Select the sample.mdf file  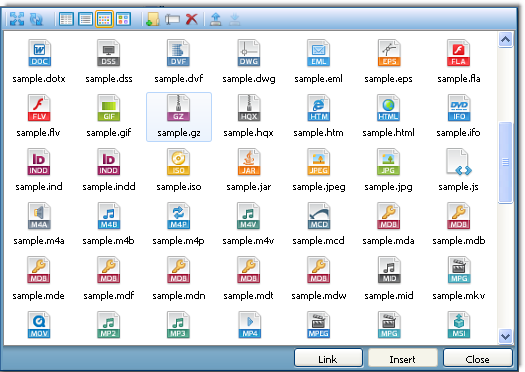coord(109,279)
